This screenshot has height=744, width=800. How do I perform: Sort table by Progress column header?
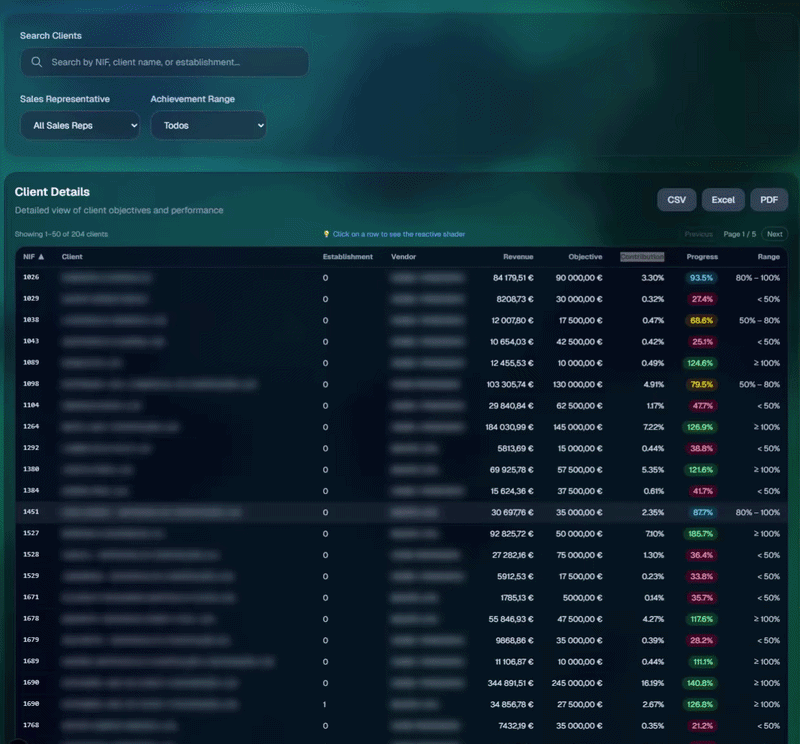[702, 257]
